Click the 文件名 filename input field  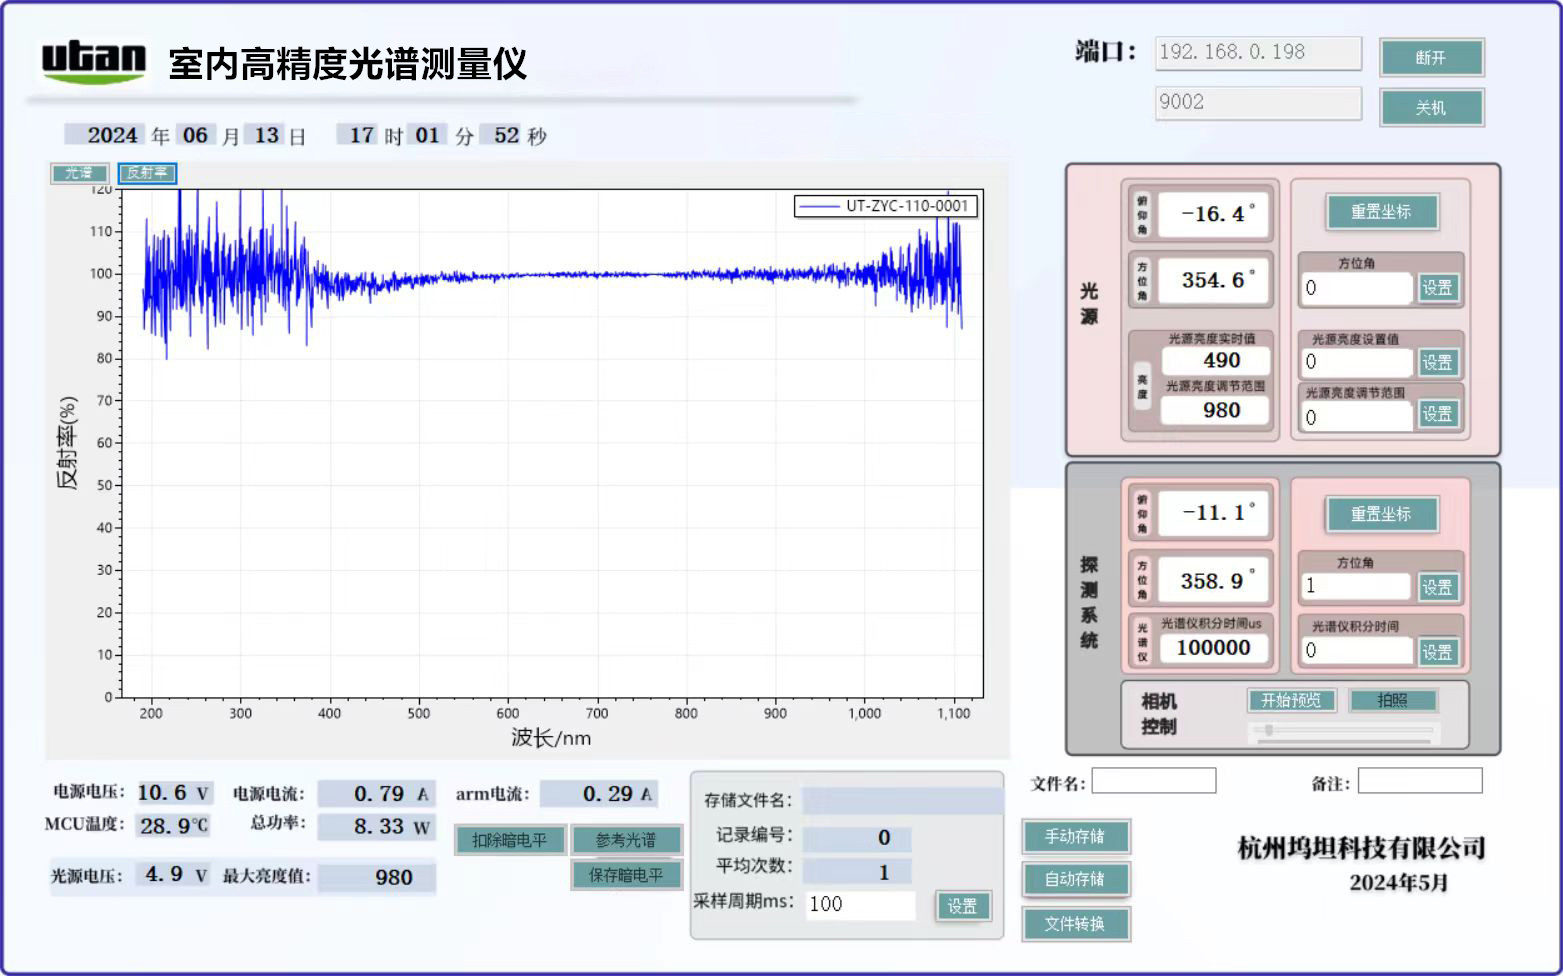click(x=1152, y=780)
